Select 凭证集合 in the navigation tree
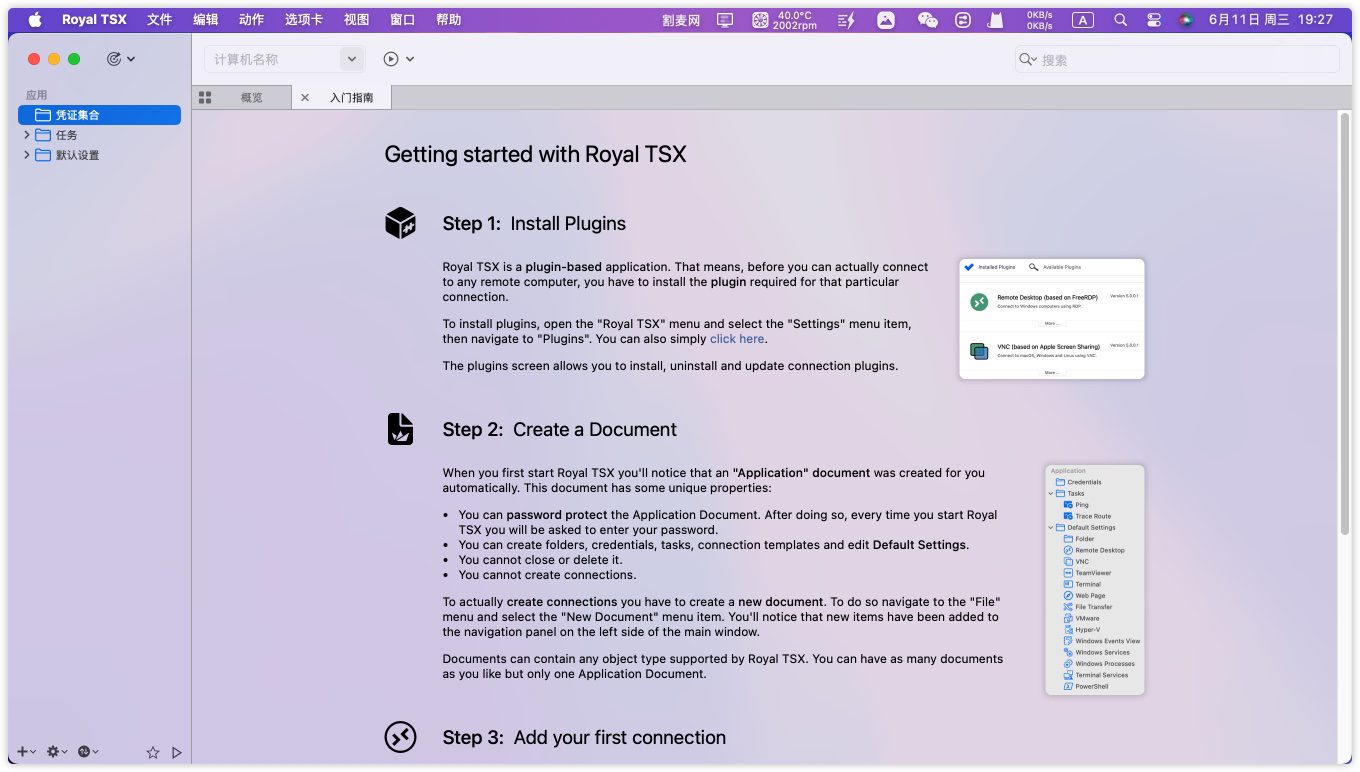1360x772 pixels. (x=99, y=115)
